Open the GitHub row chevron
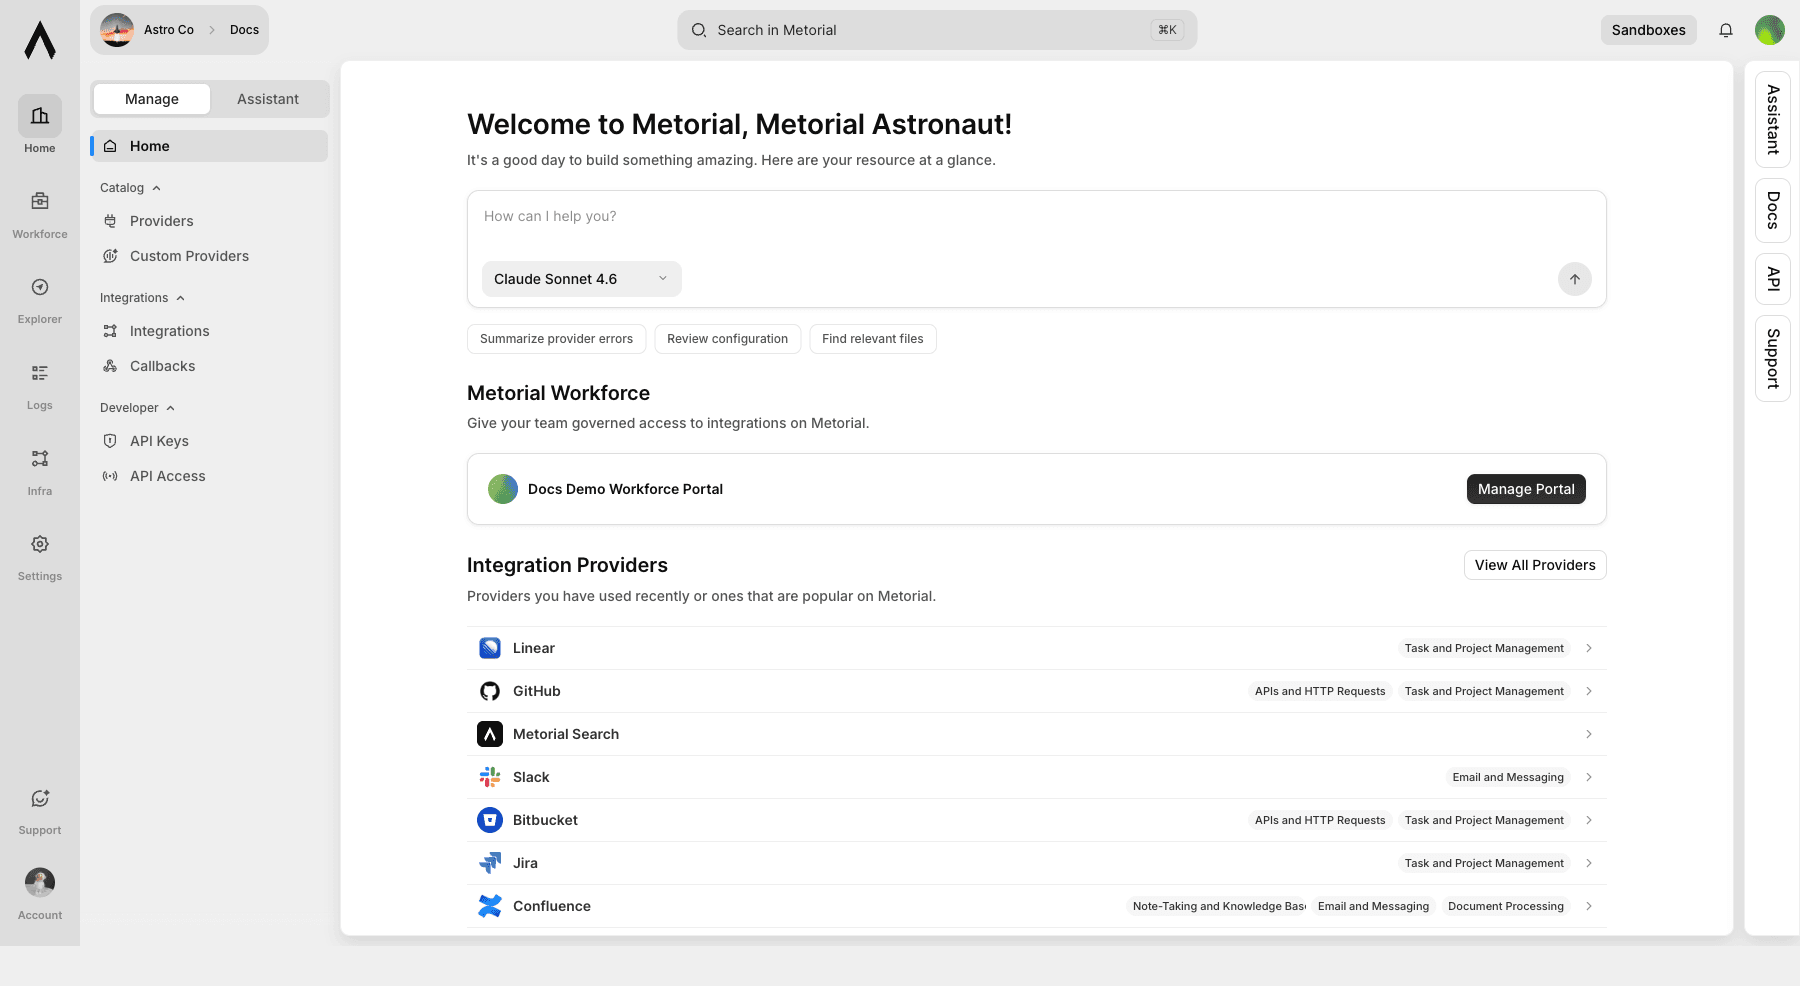1800x986 pixels. pos(1589,691)
